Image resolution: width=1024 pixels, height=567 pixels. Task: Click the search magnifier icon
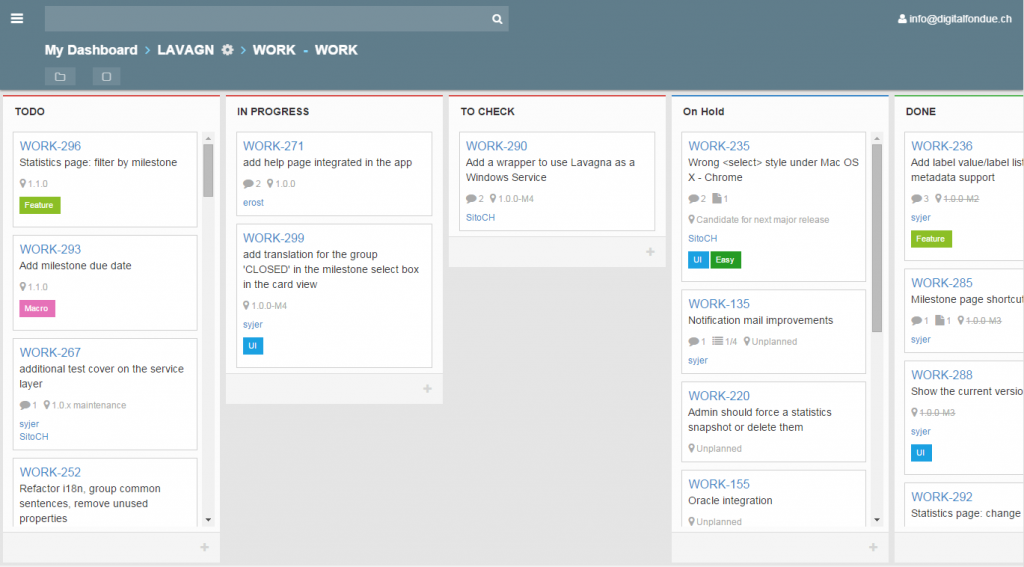click(x=497, y=19)
